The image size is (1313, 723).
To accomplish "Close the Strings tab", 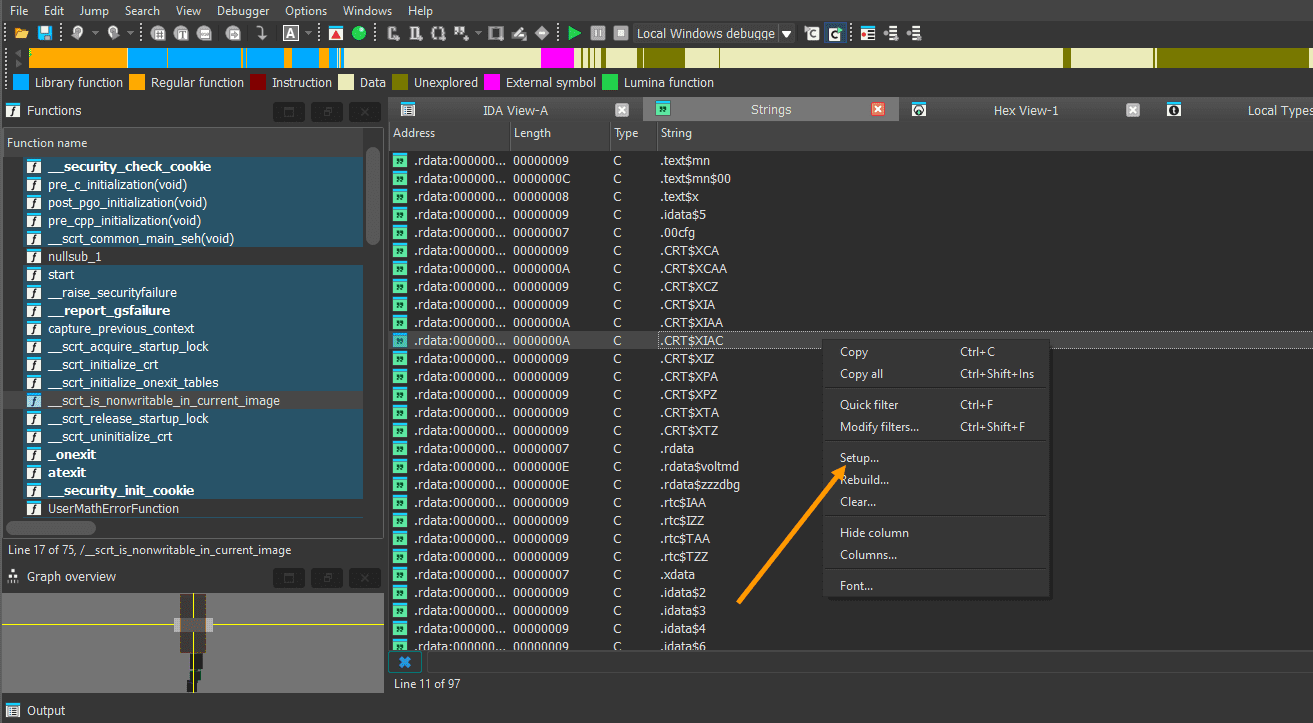I will point(878,110).
